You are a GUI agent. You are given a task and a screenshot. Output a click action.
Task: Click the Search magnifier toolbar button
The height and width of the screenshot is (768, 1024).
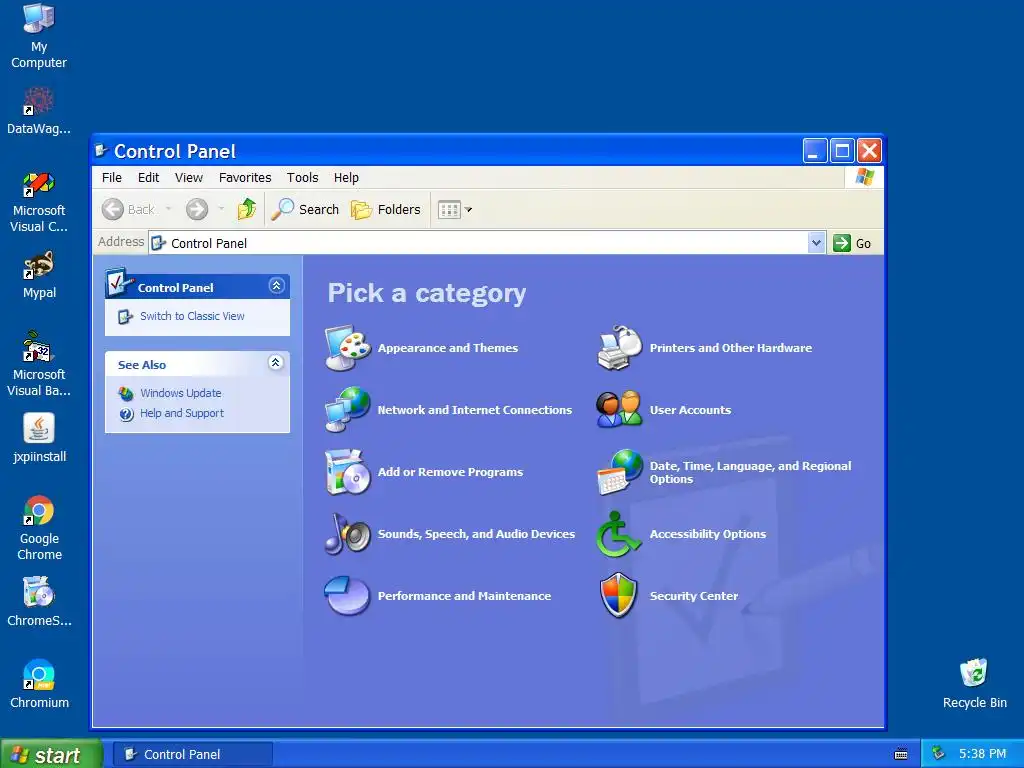(x=305, y=209)
